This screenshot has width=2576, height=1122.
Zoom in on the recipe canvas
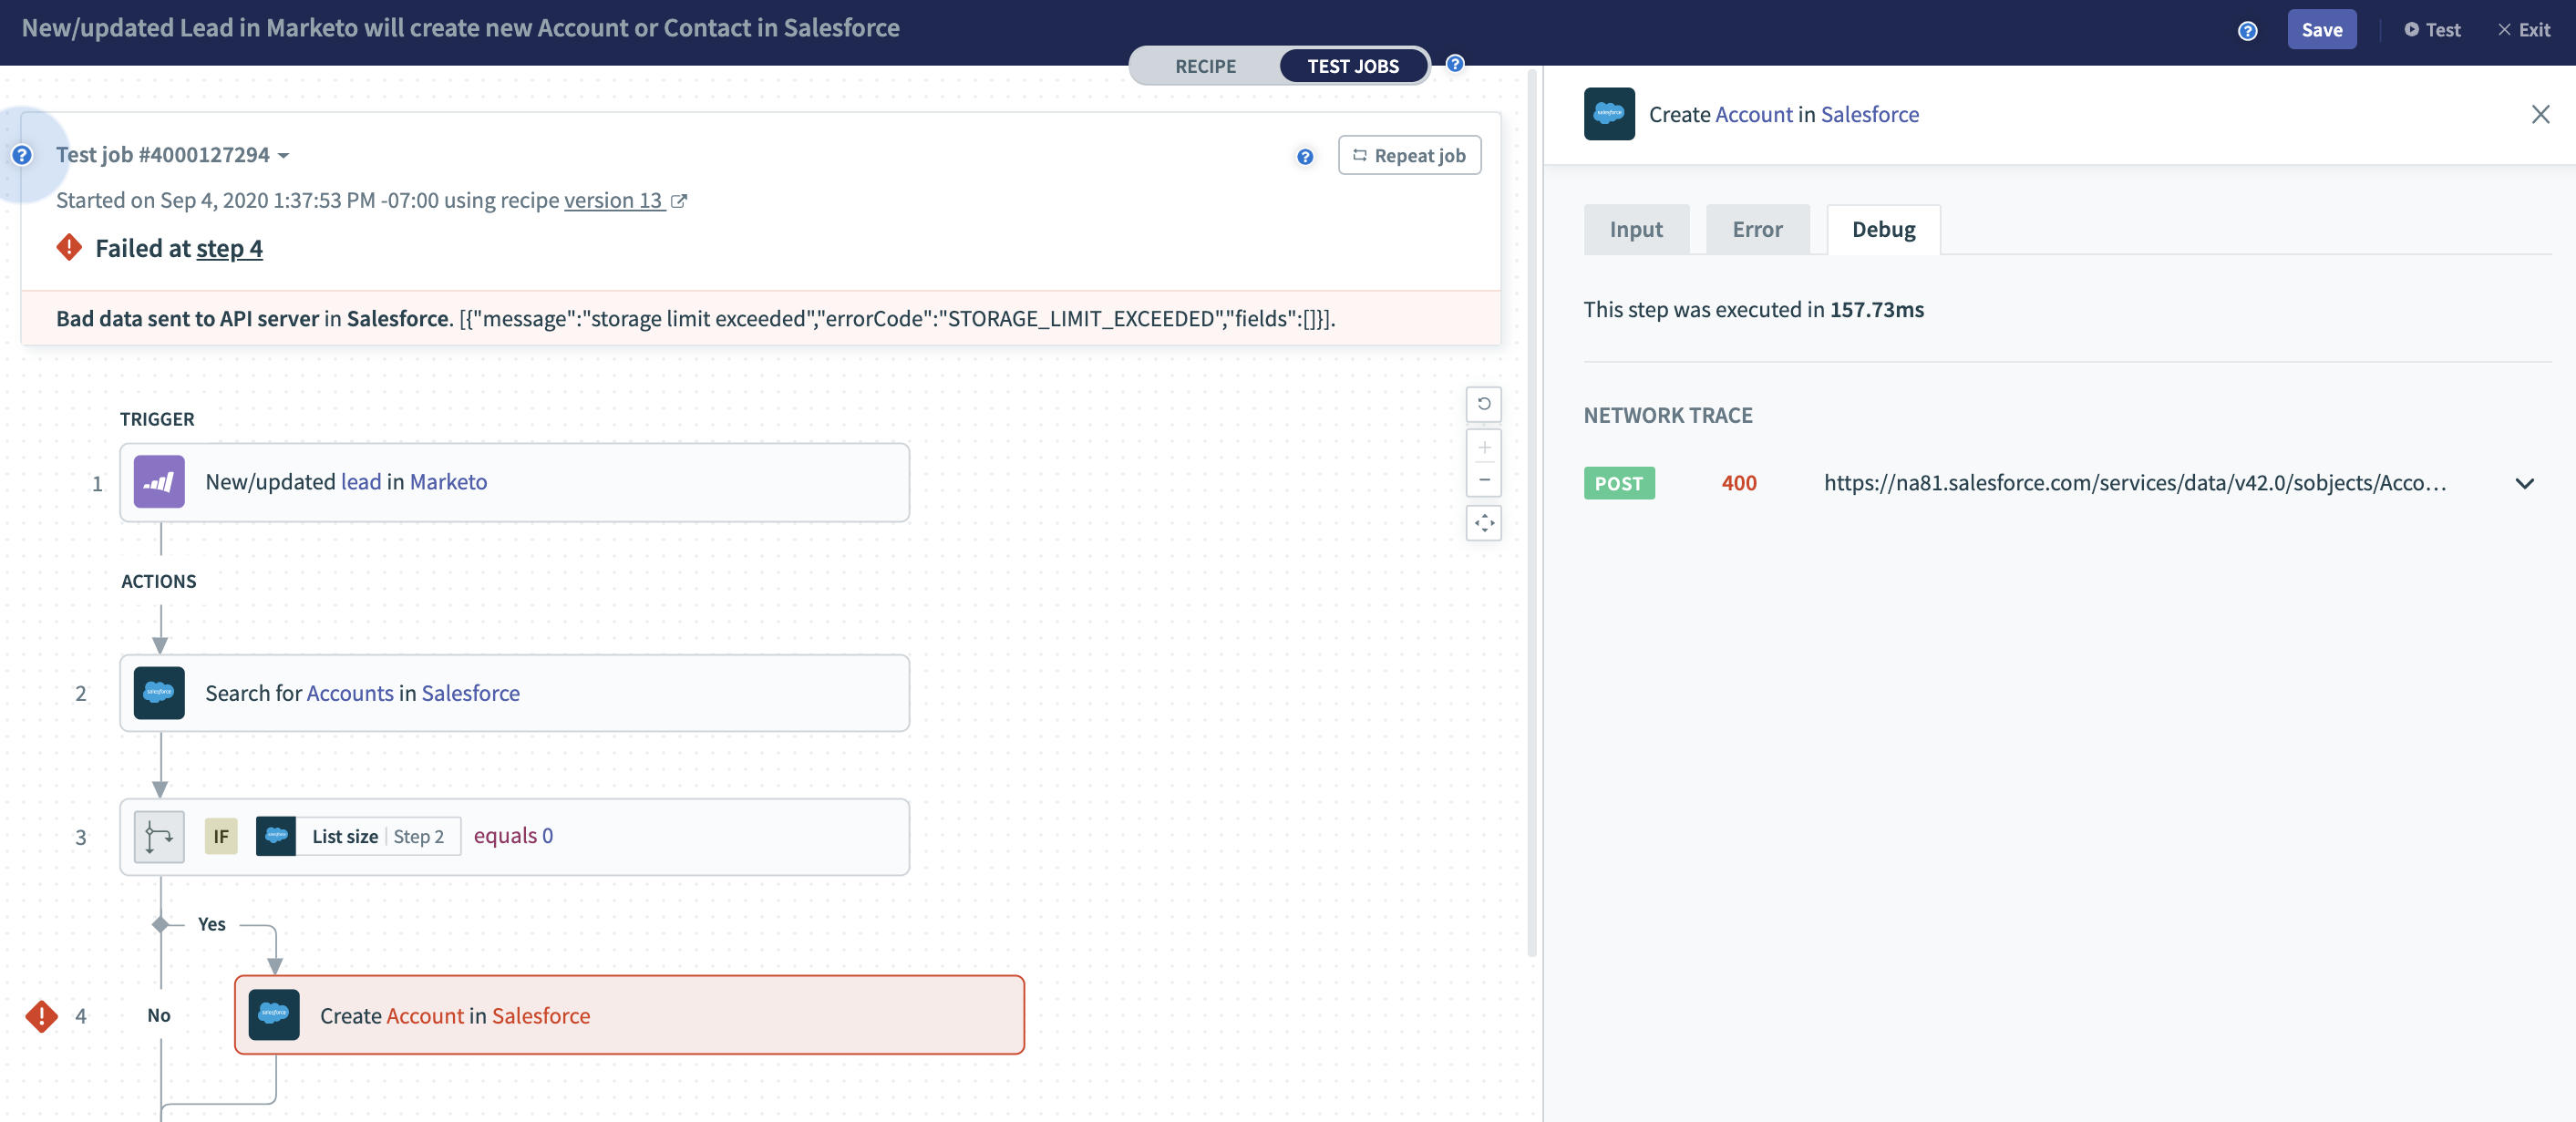1483,448
